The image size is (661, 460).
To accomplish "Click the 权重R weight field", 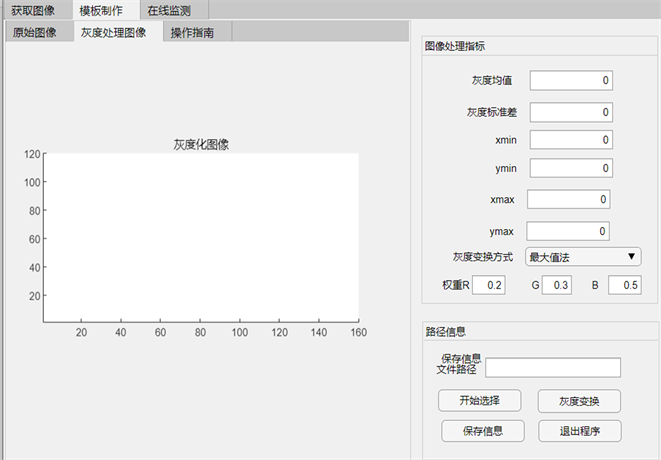I will [x=489, y=286].
